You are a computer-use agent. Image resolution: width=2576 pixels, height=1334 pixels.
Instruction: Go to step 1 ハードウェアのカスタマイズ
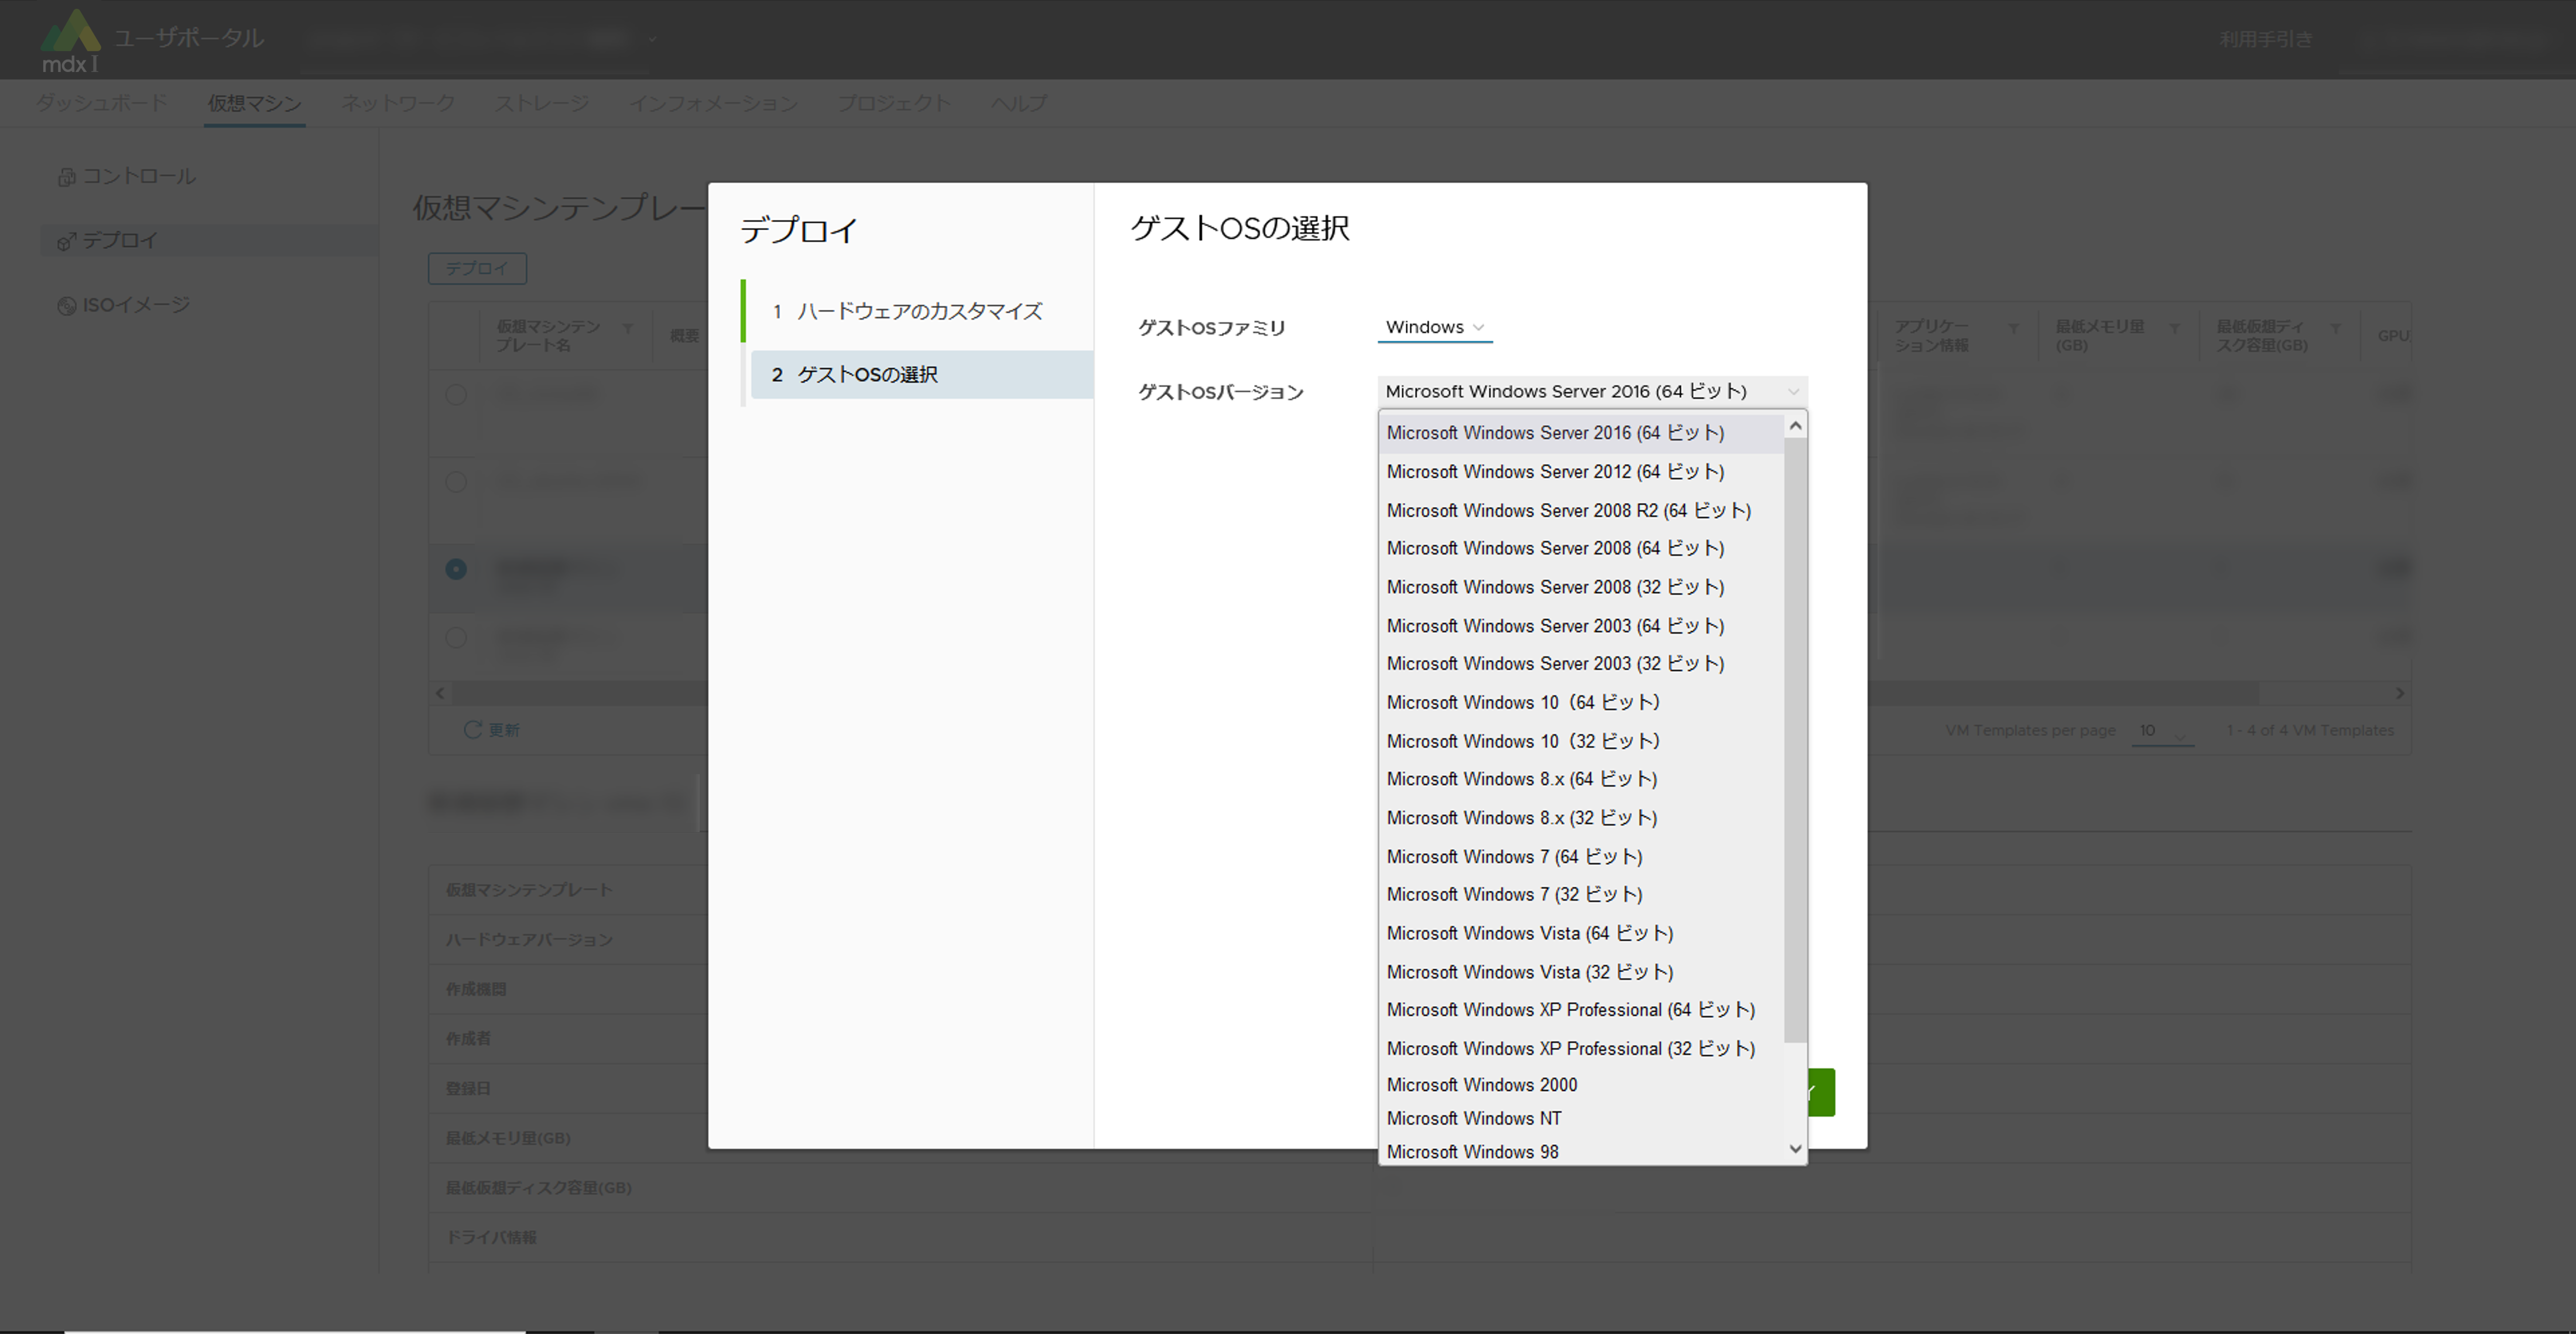pos(919,311)
